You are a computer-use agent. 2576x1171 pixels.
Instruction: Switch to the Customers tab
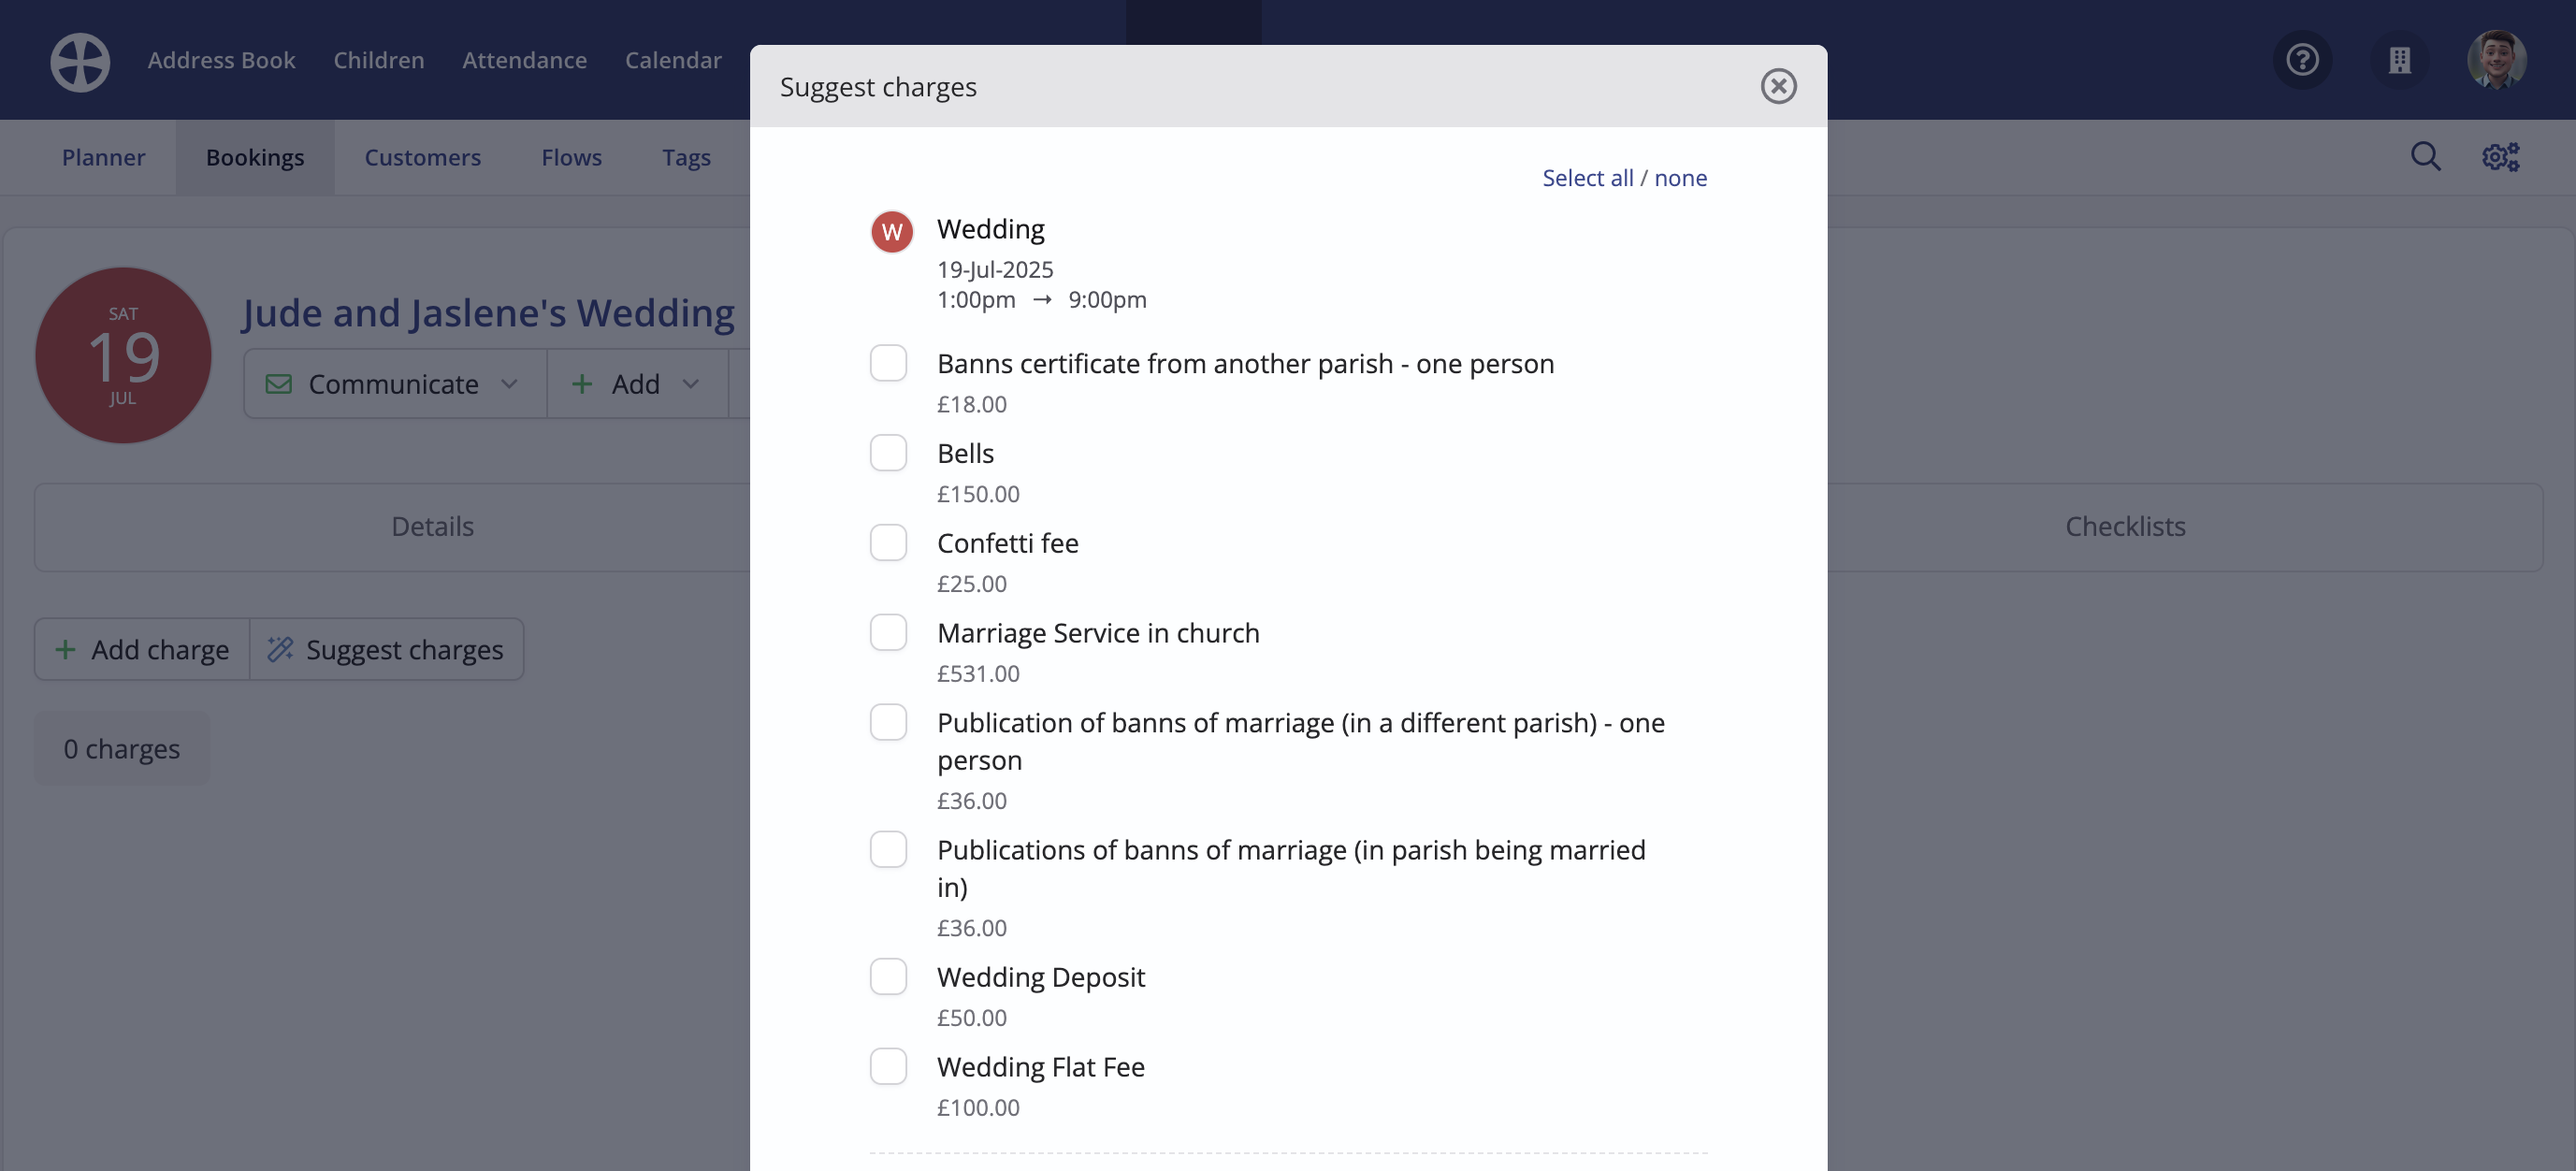point(422,157)
